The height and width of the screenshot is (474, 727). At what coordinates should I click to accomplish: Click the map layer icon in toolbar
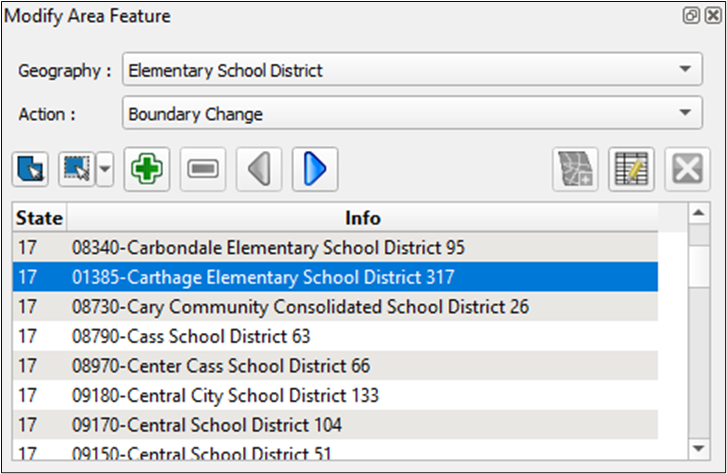pyautogui.click(x=575, y=169)
